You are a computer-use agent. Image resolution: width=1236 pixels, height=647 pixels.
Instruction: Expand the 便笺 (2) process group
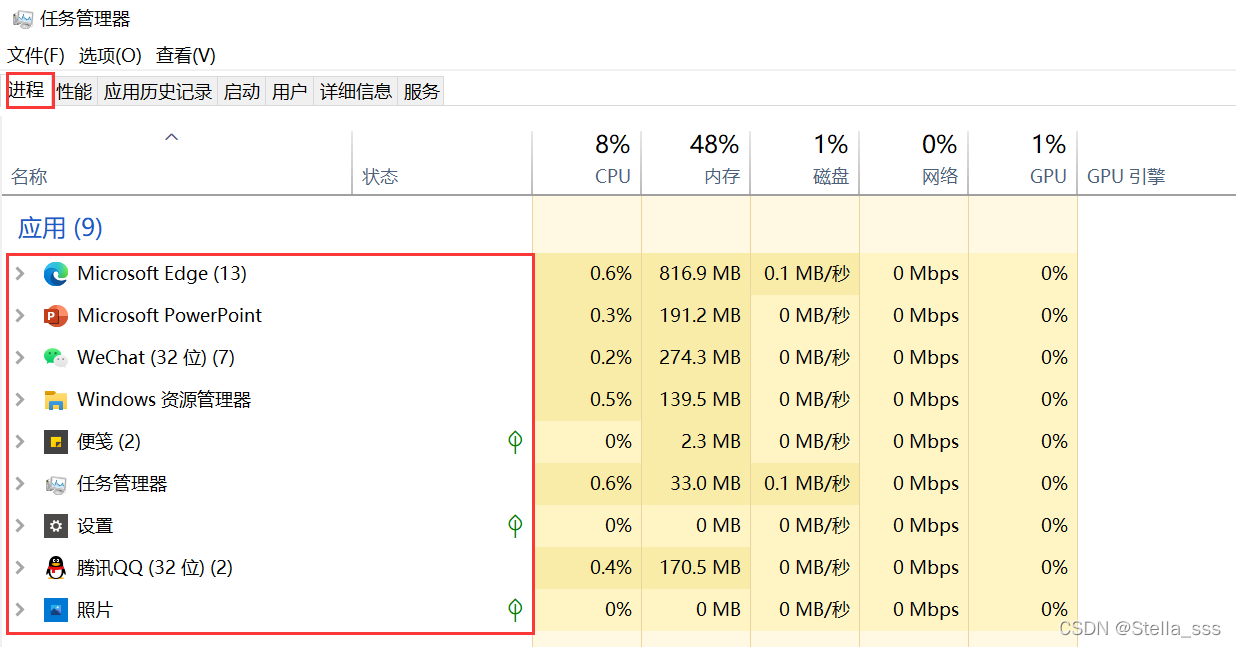coord(20,442)
